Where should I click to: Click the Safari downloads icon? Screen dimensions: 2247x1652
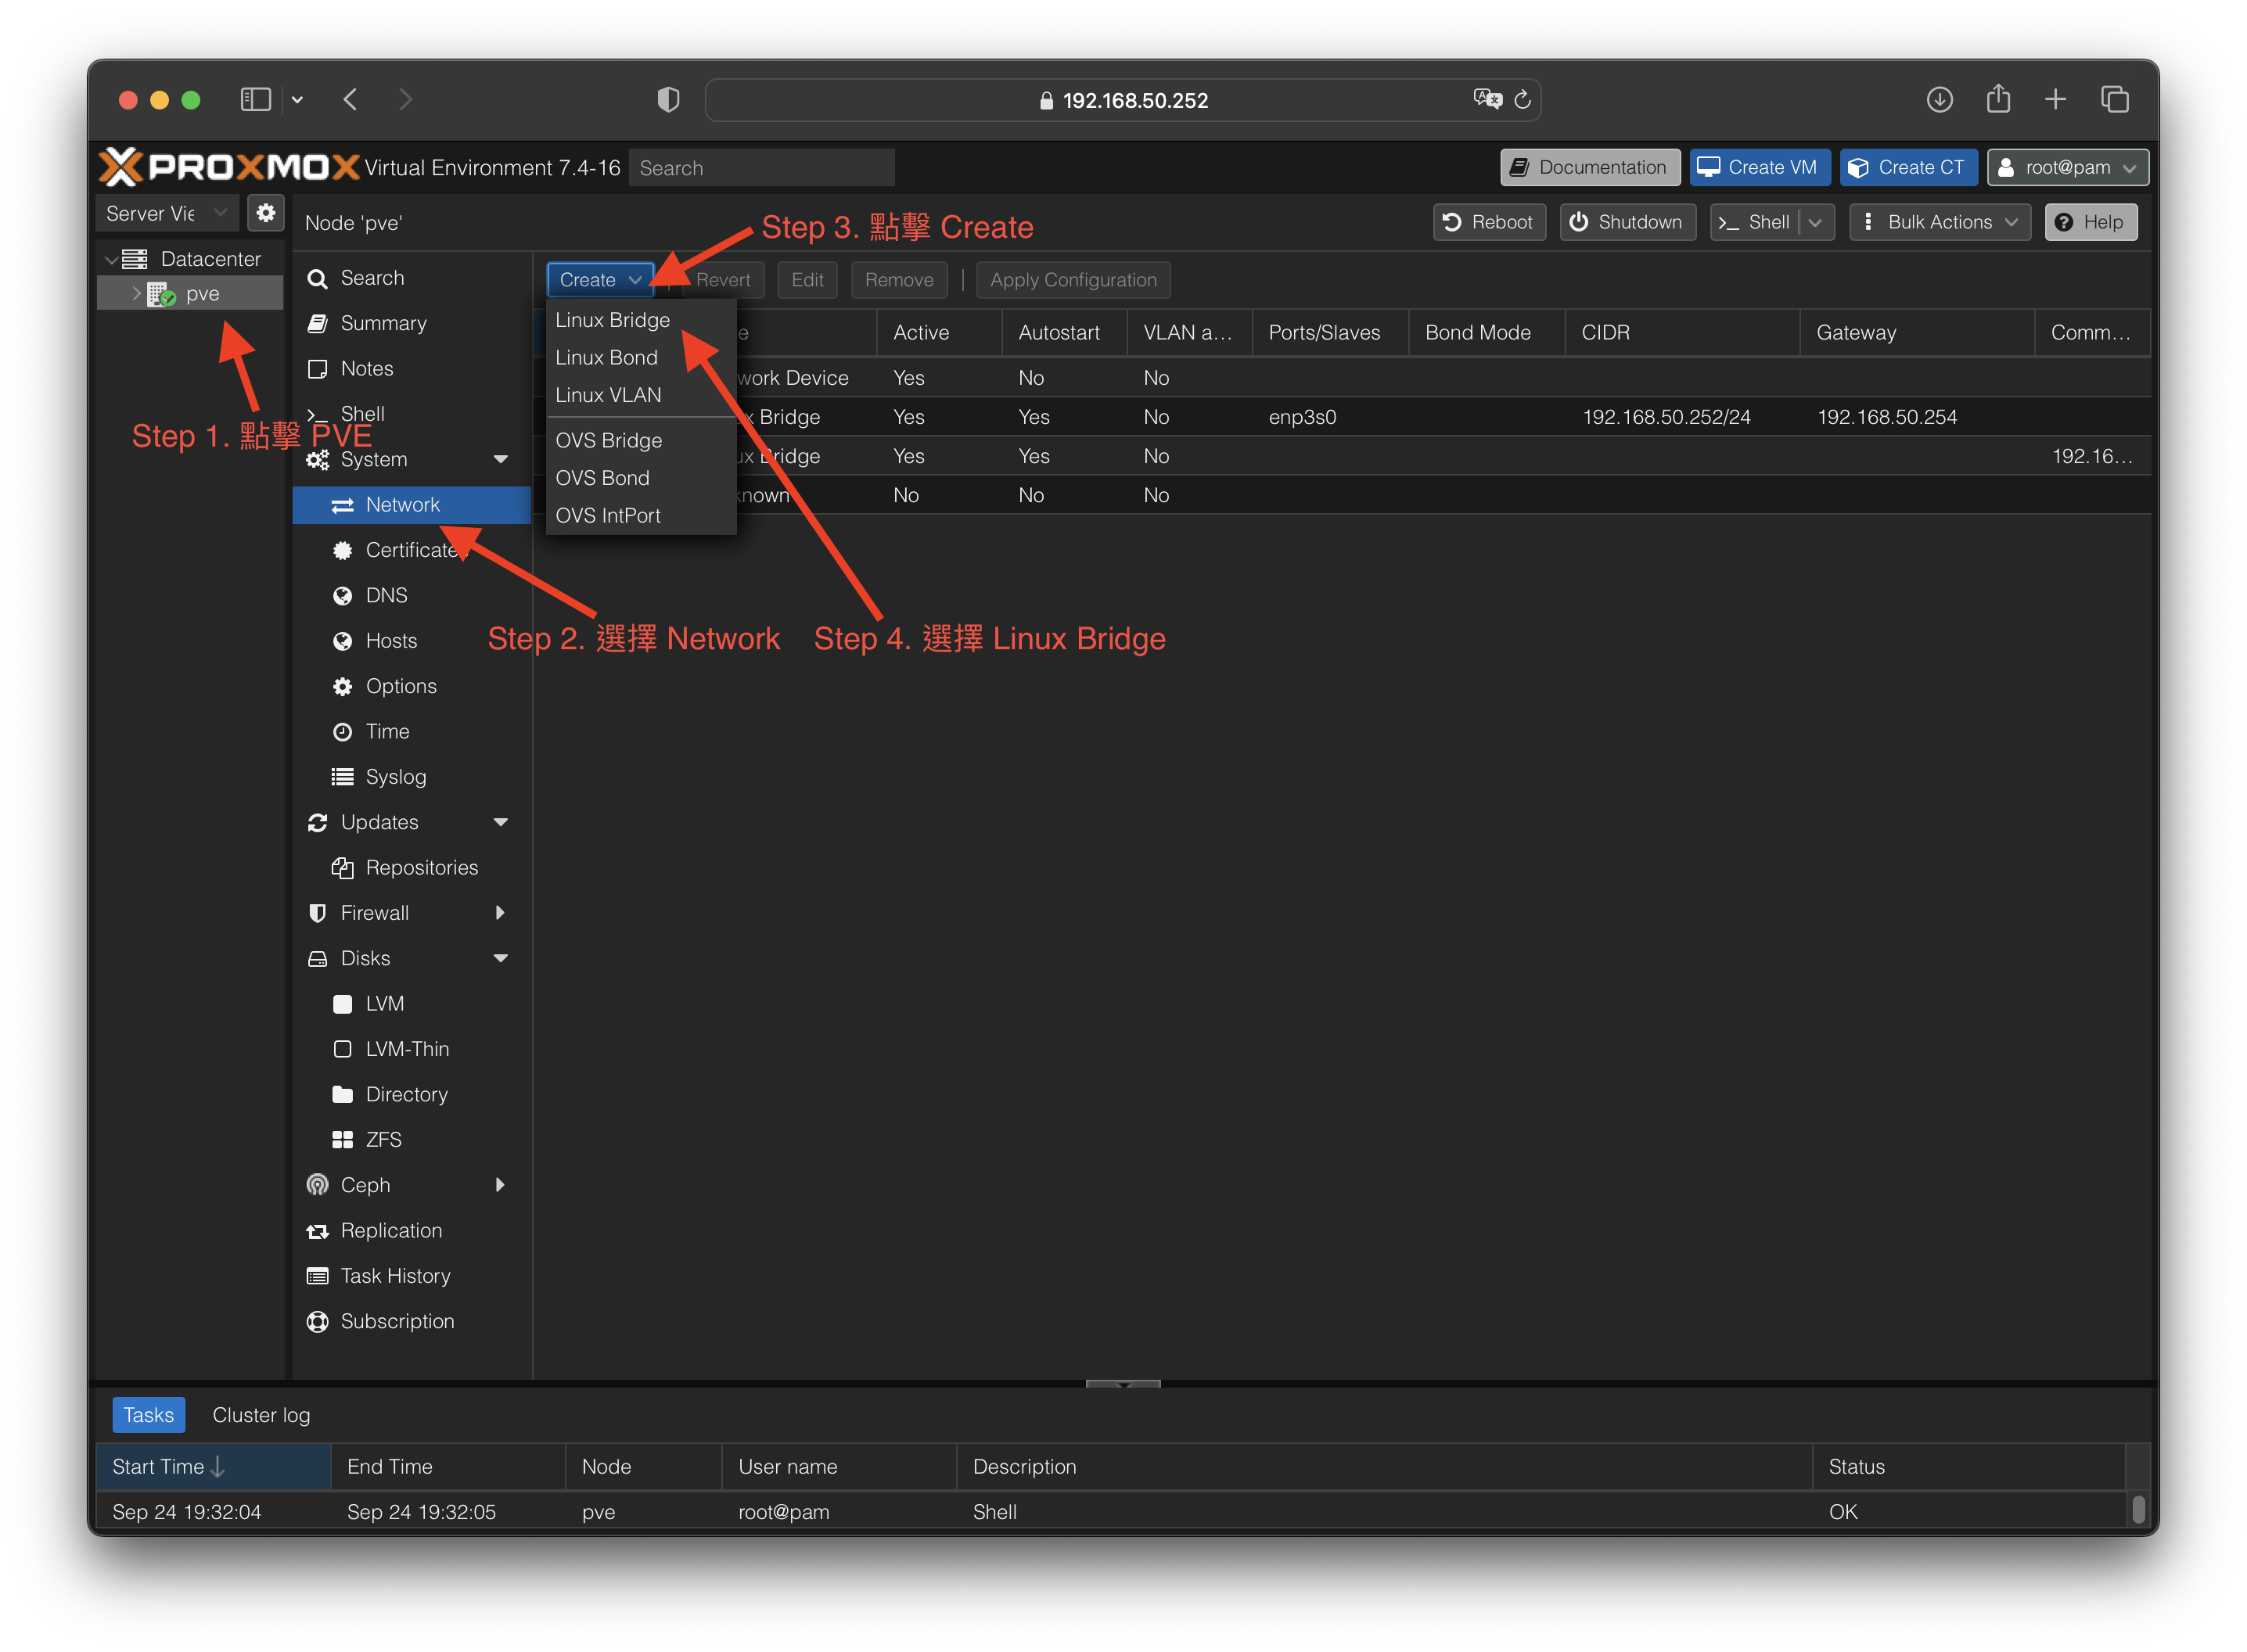tap(1939, 99)
